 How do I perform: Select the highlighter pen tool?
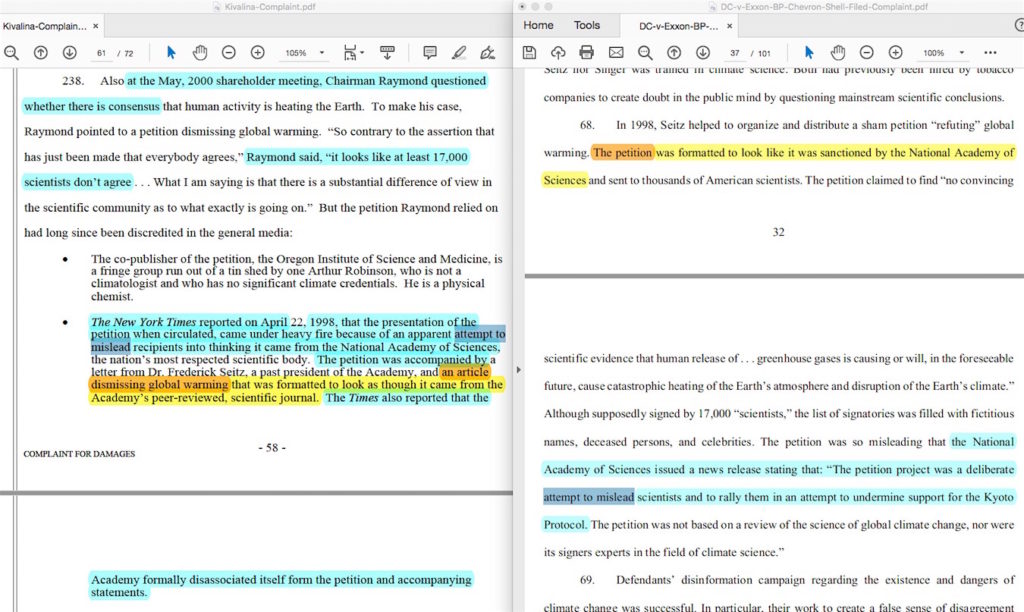coord(459,52)
